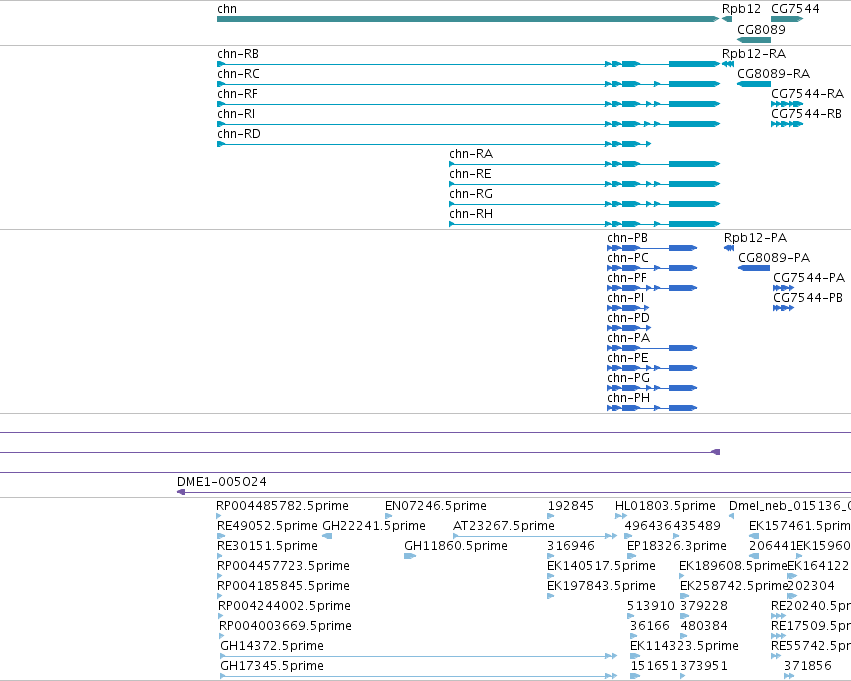Screen dimensions: 851x681
Task: Open protein CG7544-PA
Action: 809,278
